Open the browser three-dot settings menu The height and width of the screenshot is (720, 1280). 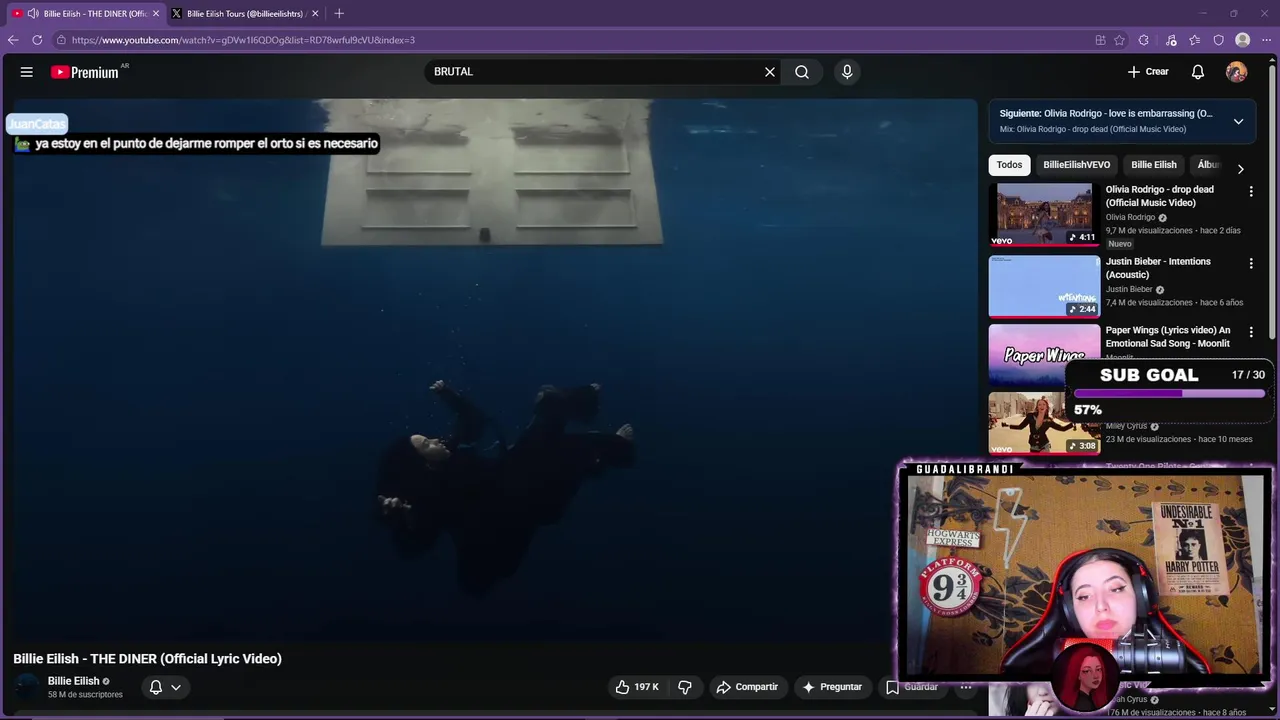click(x=1266, y=40)
